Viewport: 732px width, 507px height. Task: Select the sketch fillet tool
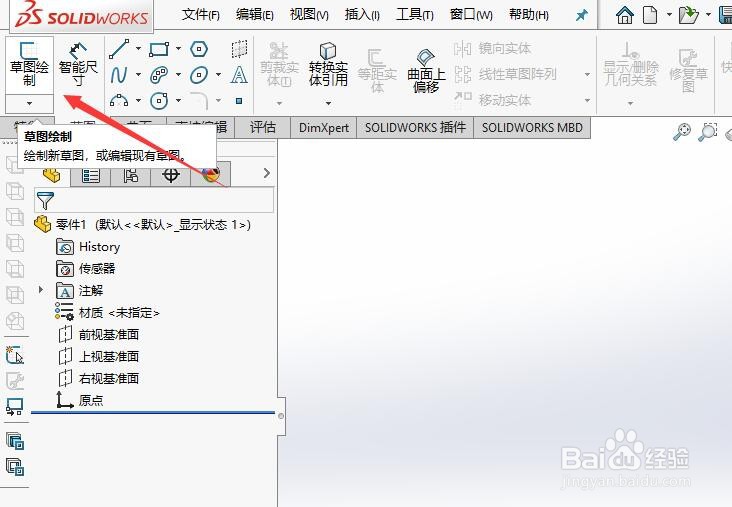click(x=199, y=100)
